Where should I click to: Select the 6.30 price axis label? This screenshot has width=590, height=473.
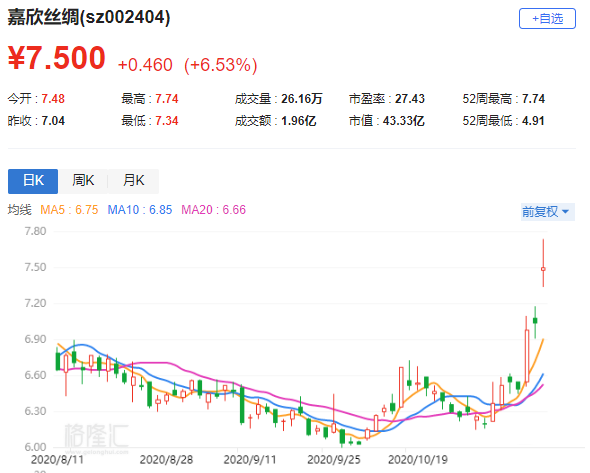[35, 411]
